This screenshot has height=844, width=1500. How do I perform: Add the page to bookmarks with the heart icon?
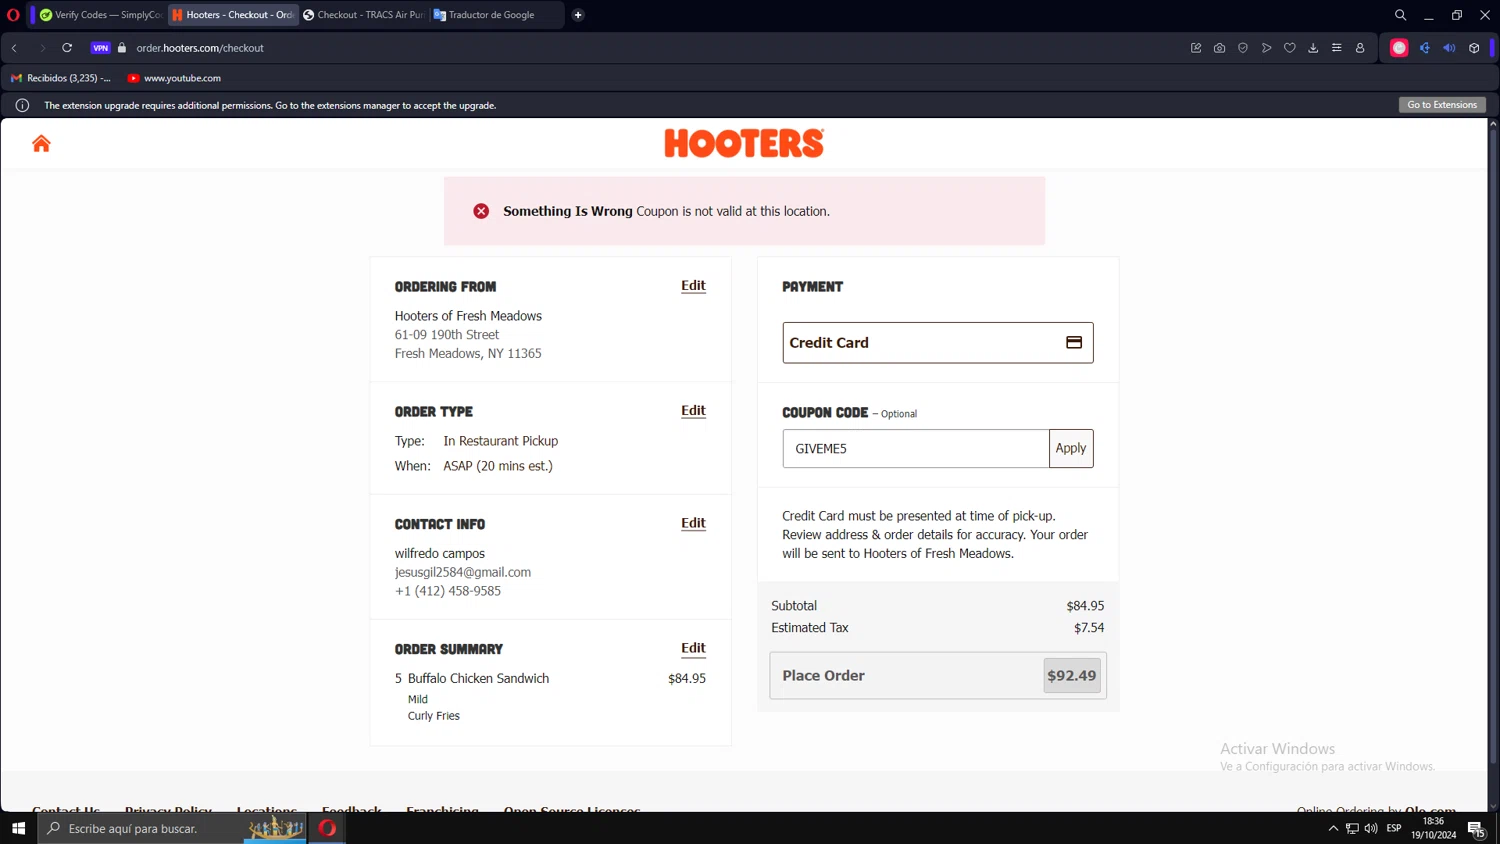pos(1290,48)
